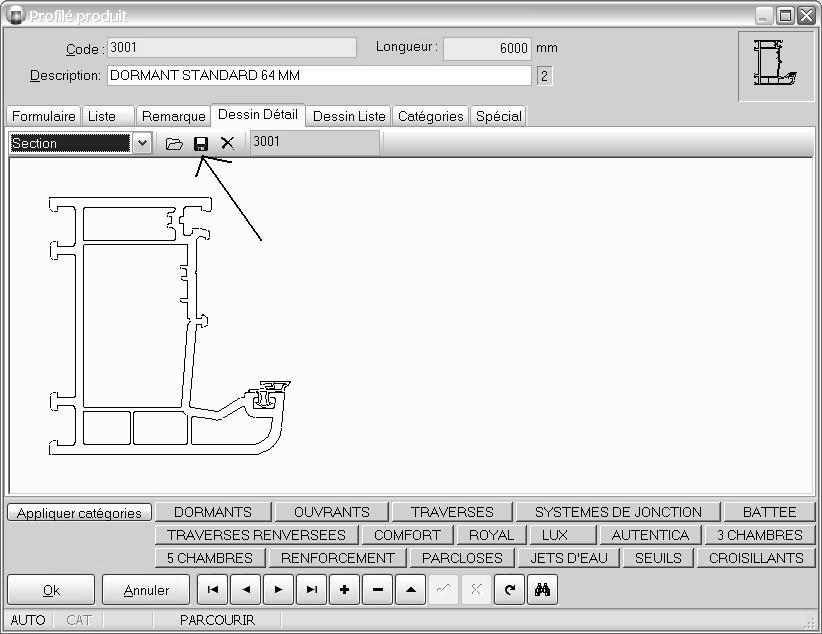Switch to the Formulaire tab
Viewport: 822px width, 634px height.
pos(44,116)
